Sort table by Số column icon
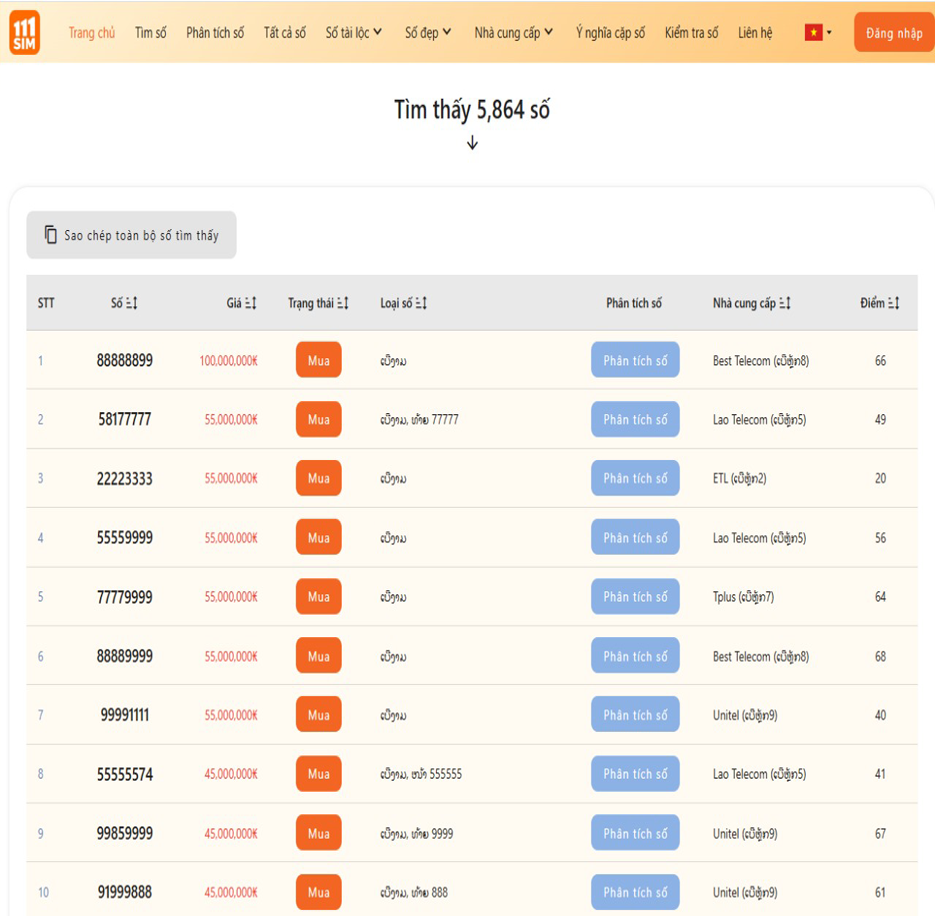Viewport: 935px width, 916px height. [x=131, y=303]
